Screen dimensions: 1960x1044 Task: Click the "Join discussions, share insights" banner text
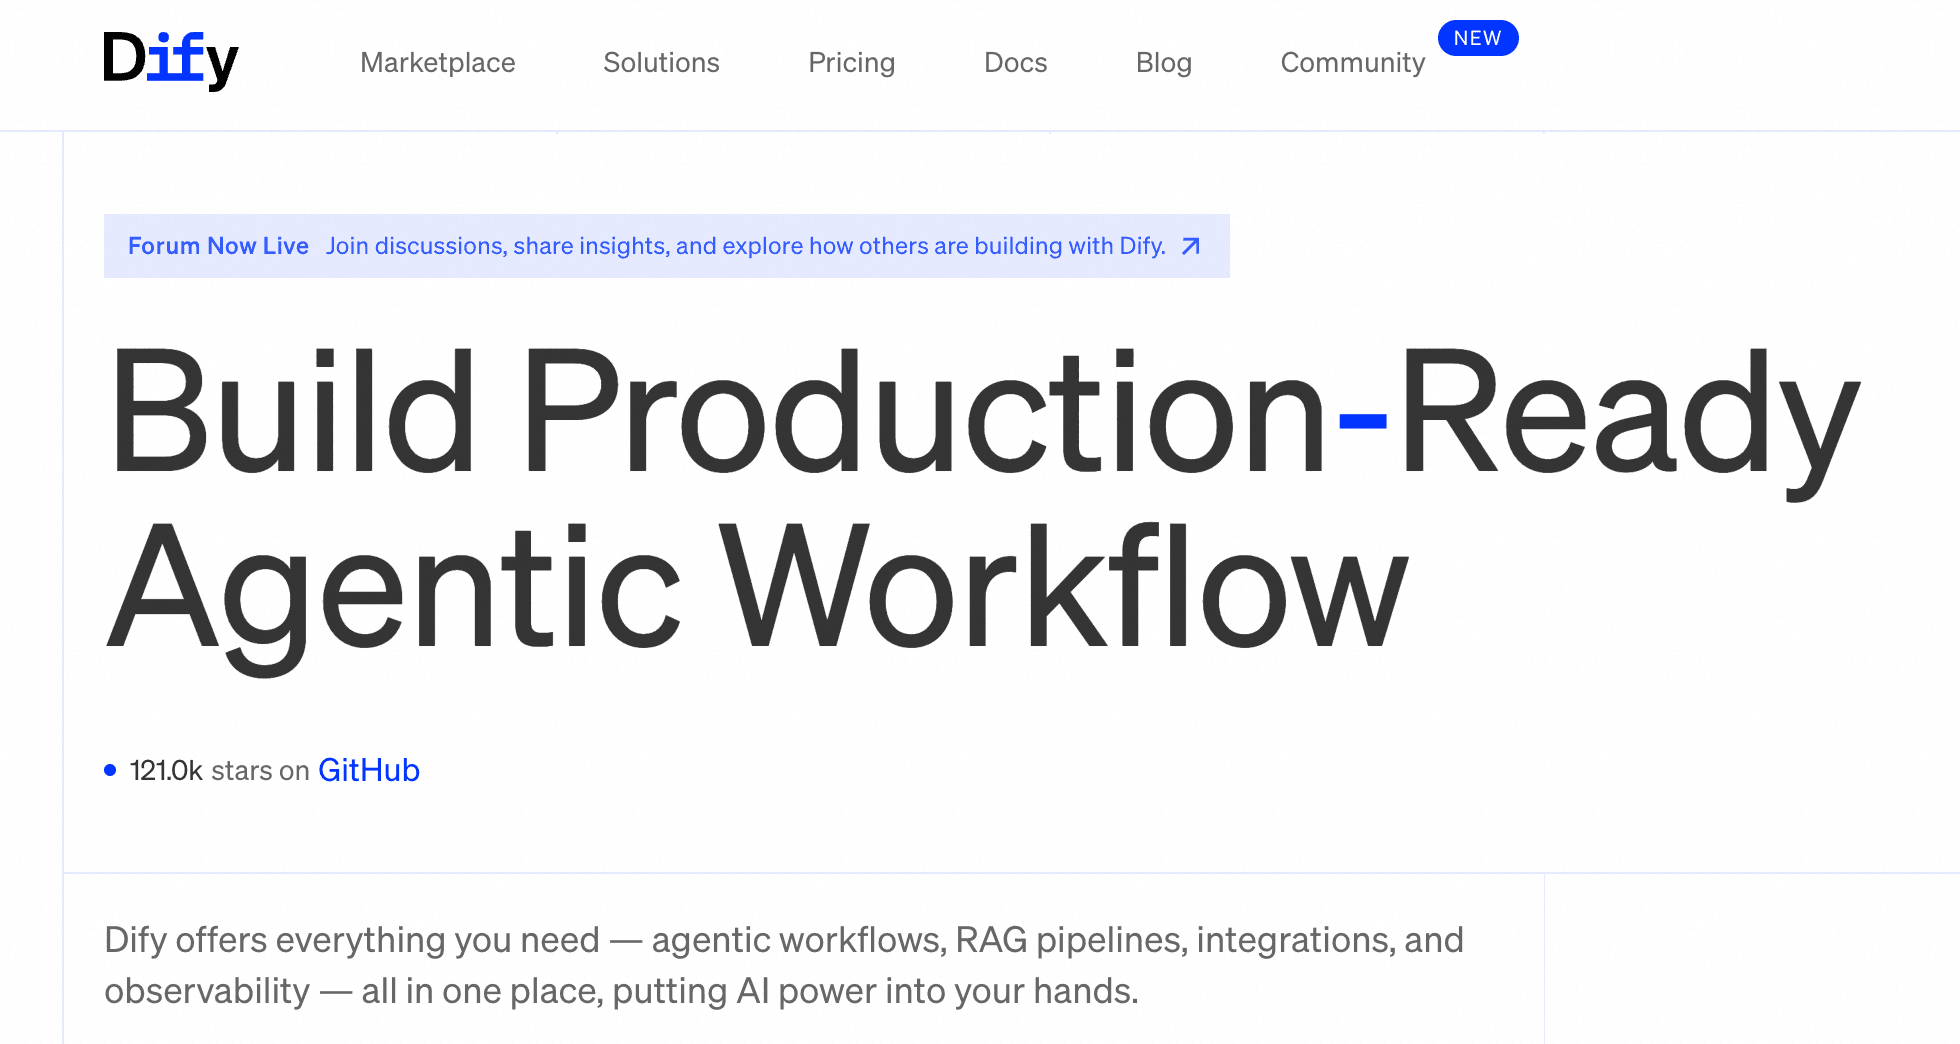pyautogui.click(x=745, y=246)
